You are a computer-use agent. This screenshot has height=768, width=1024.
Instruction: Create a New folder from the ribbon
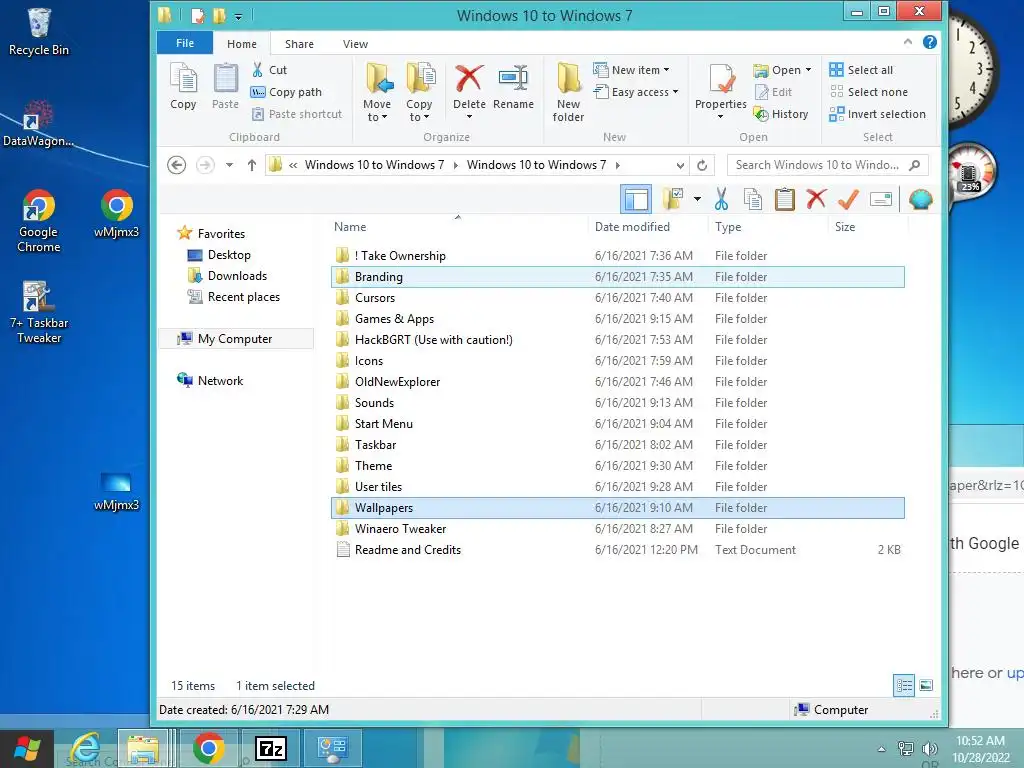click(568, 92)
